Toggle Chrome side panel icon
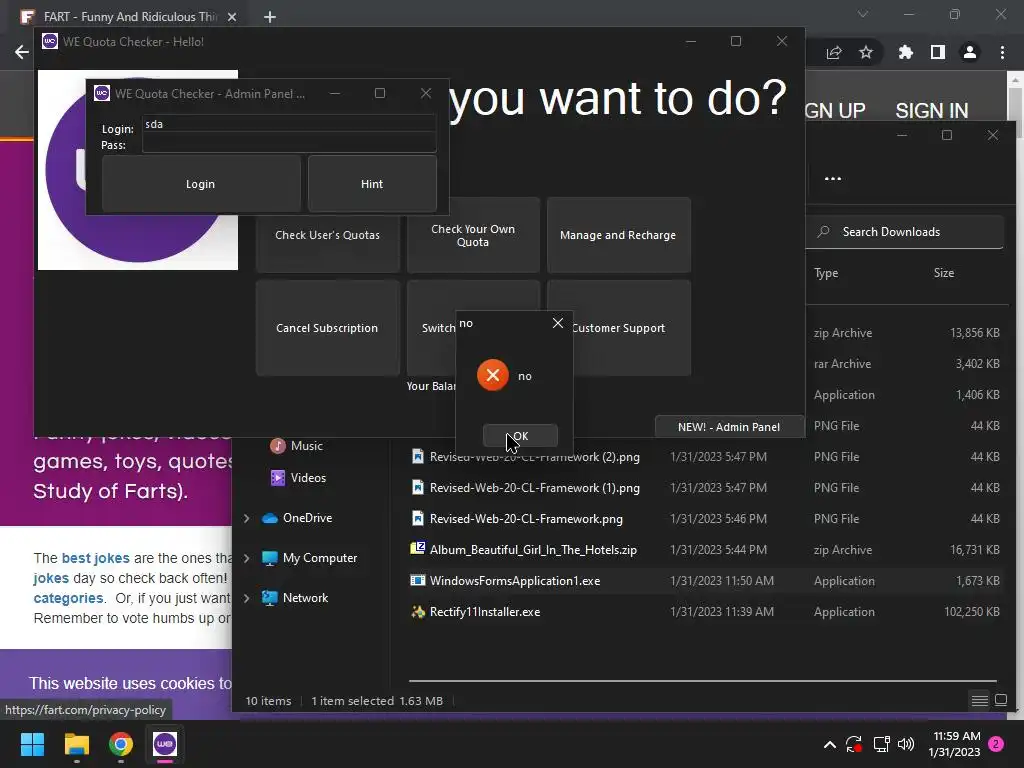This screenshot has height=768, width=1024. [x=938, y=52]
